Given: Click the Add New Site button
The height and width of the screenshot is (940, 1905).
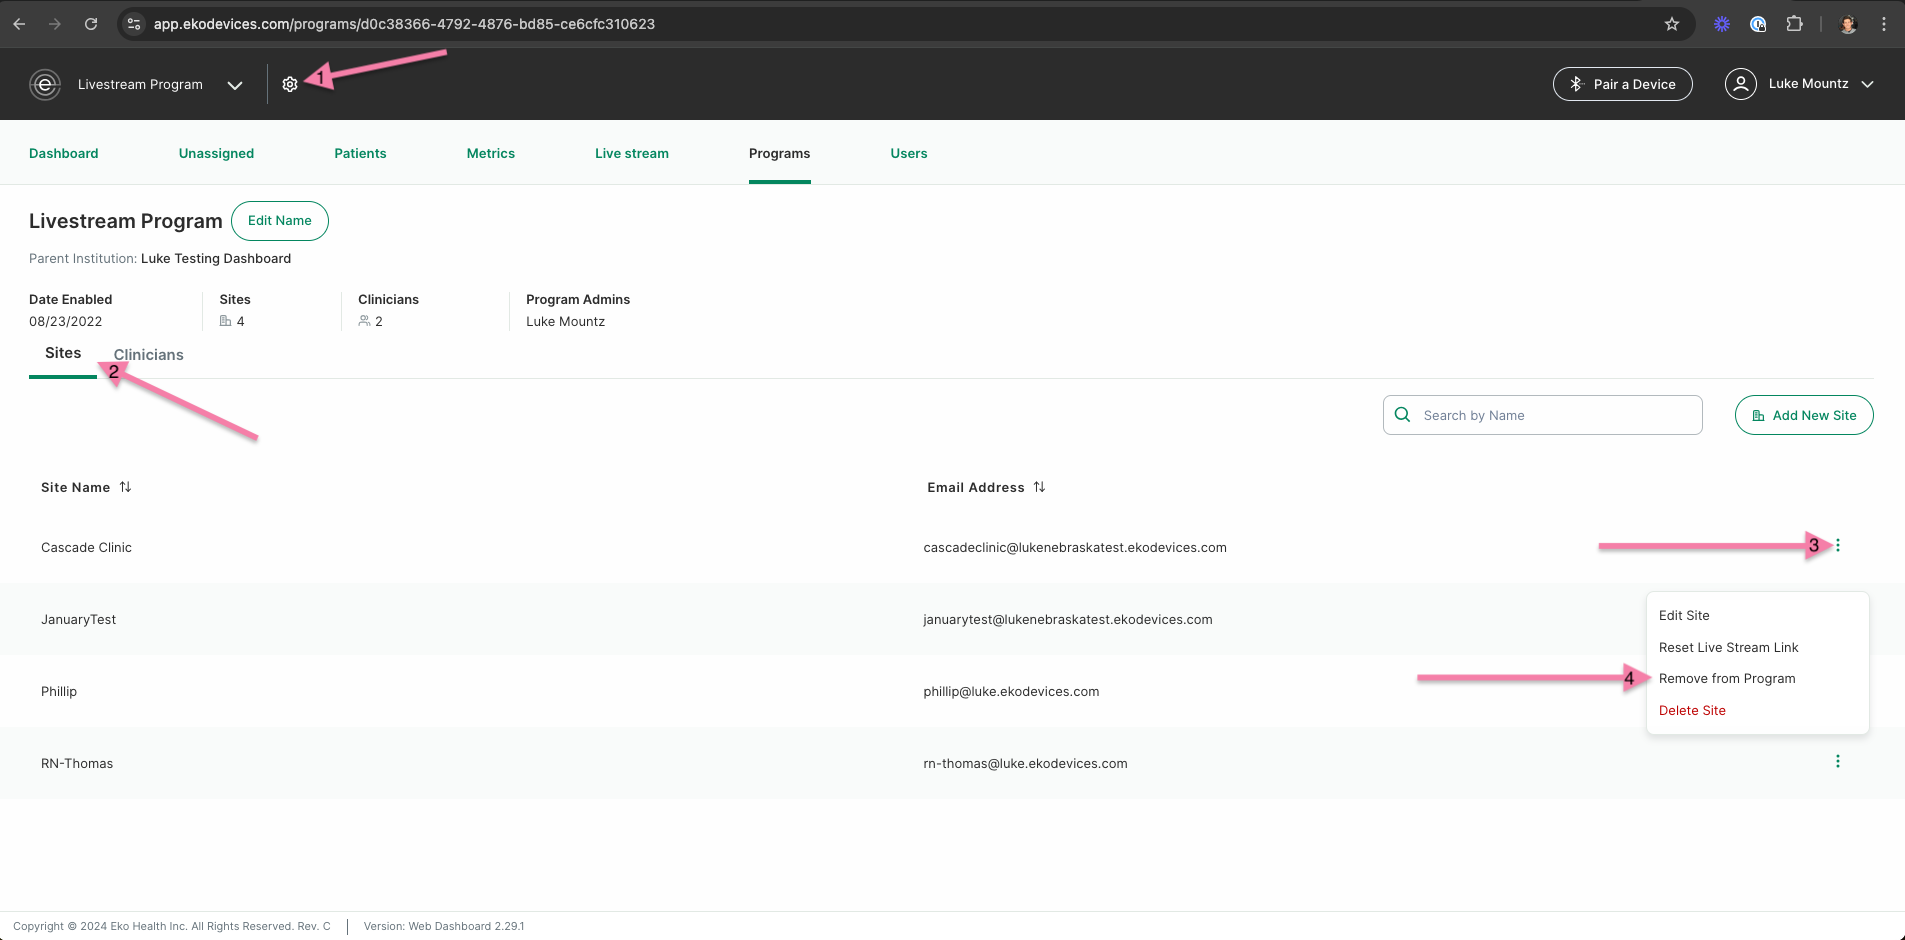Looking at the screenshot, I should [x=1804, y=415].
